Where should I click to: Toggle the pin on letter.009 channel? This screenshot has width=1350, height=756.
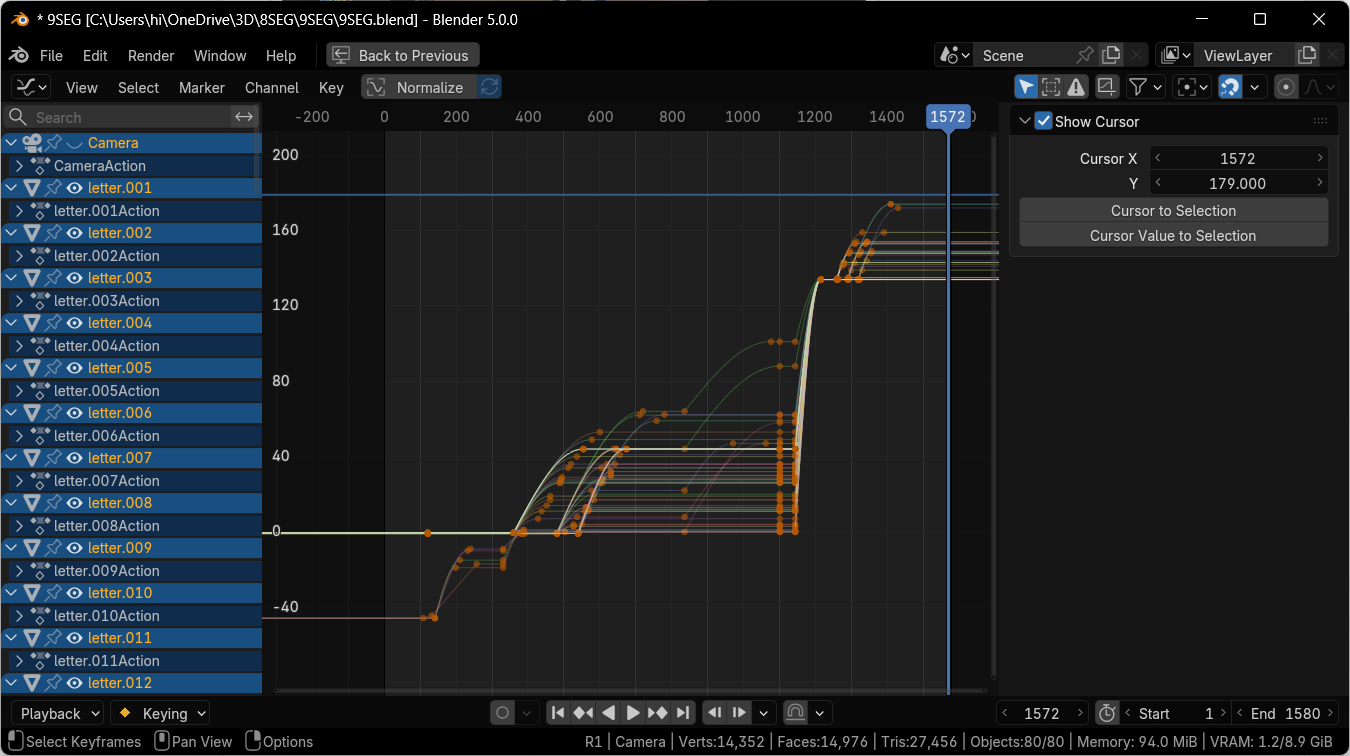[x=54, y=548]
